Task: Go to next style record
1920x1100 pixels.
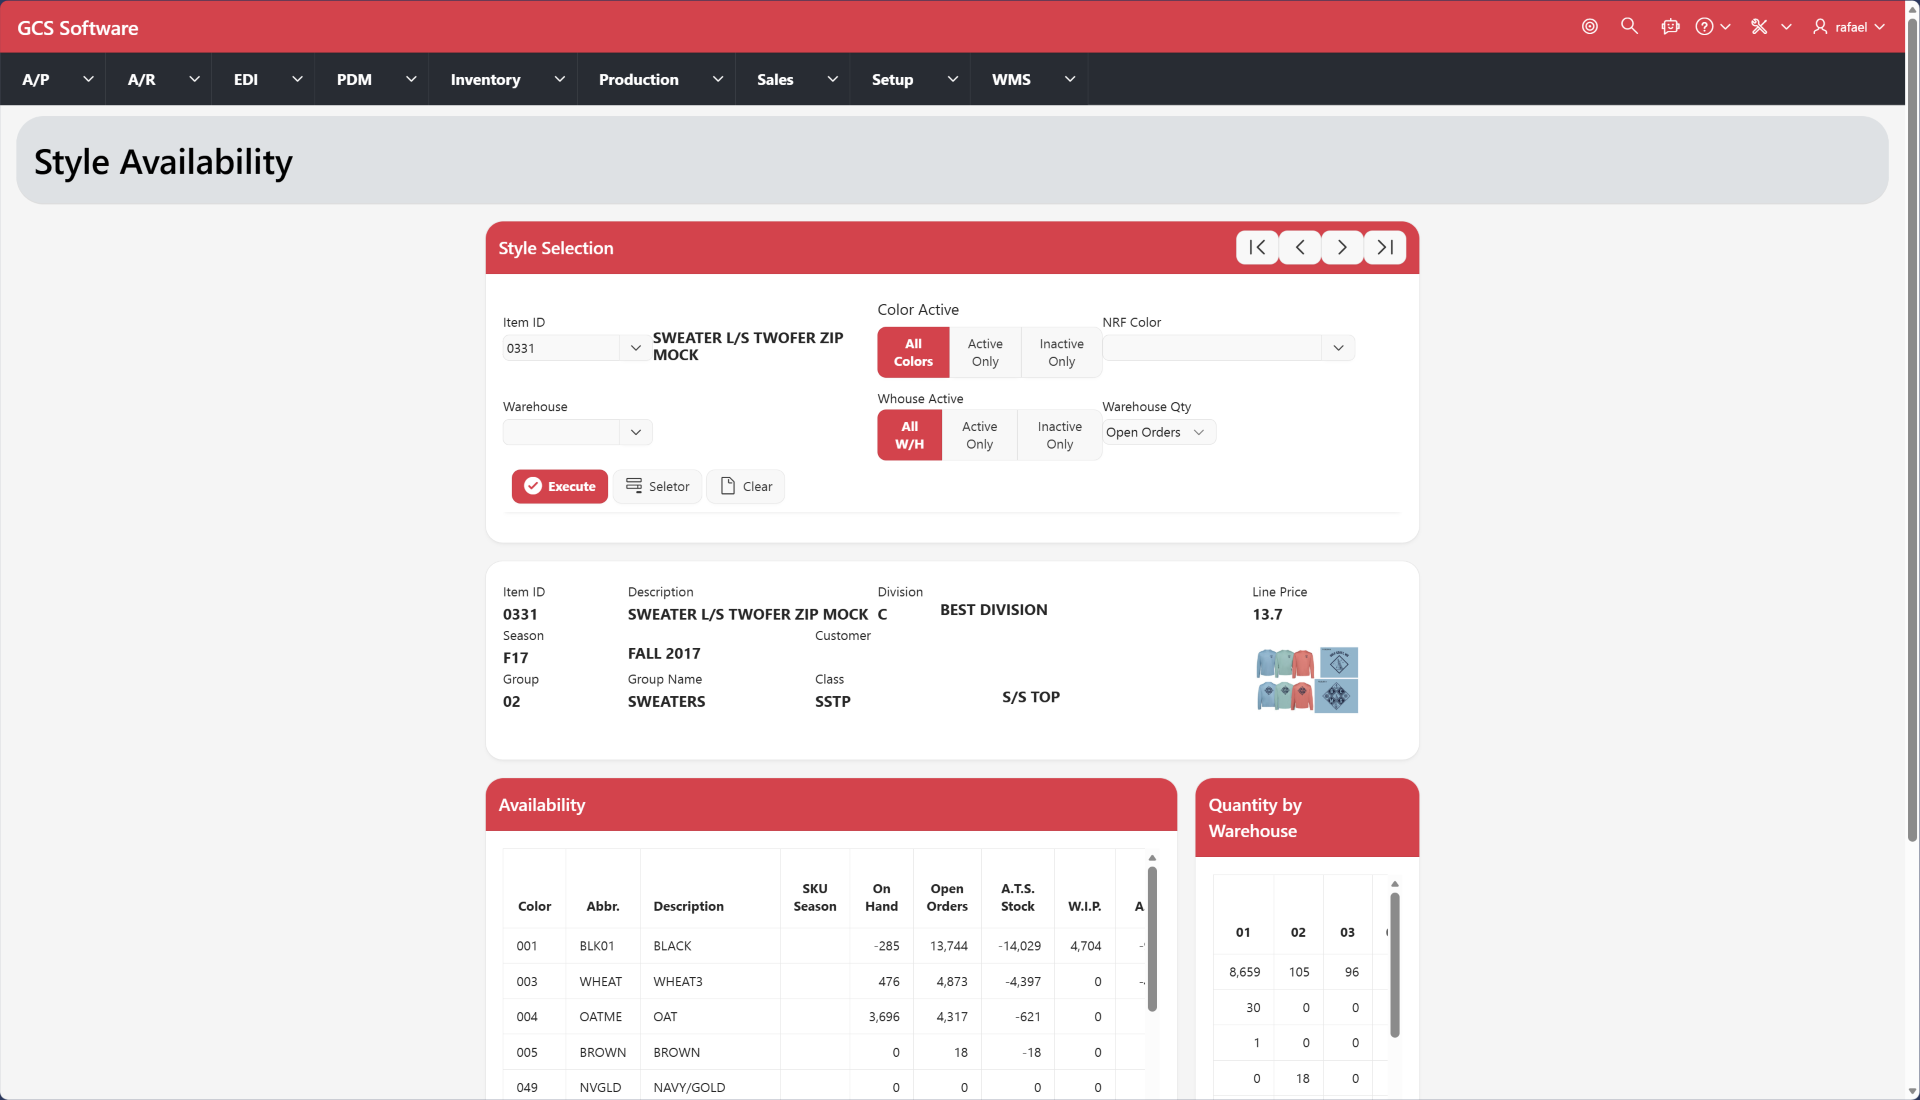Action: coord(1342,247)
